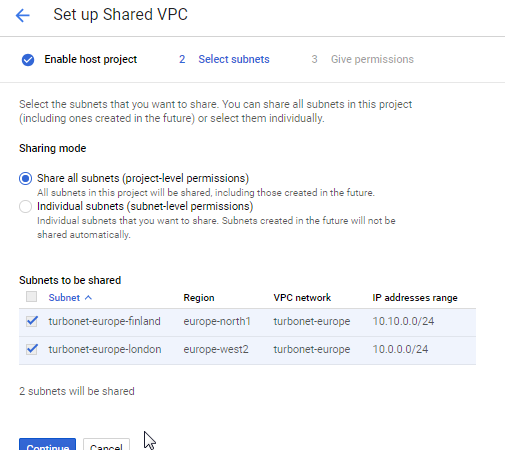Image resolution: width=505 pixels, height=450 pixels.
Task: Uncheck the turbonet-europe-london subnet checkbox
Action: (x=32, y=349)
